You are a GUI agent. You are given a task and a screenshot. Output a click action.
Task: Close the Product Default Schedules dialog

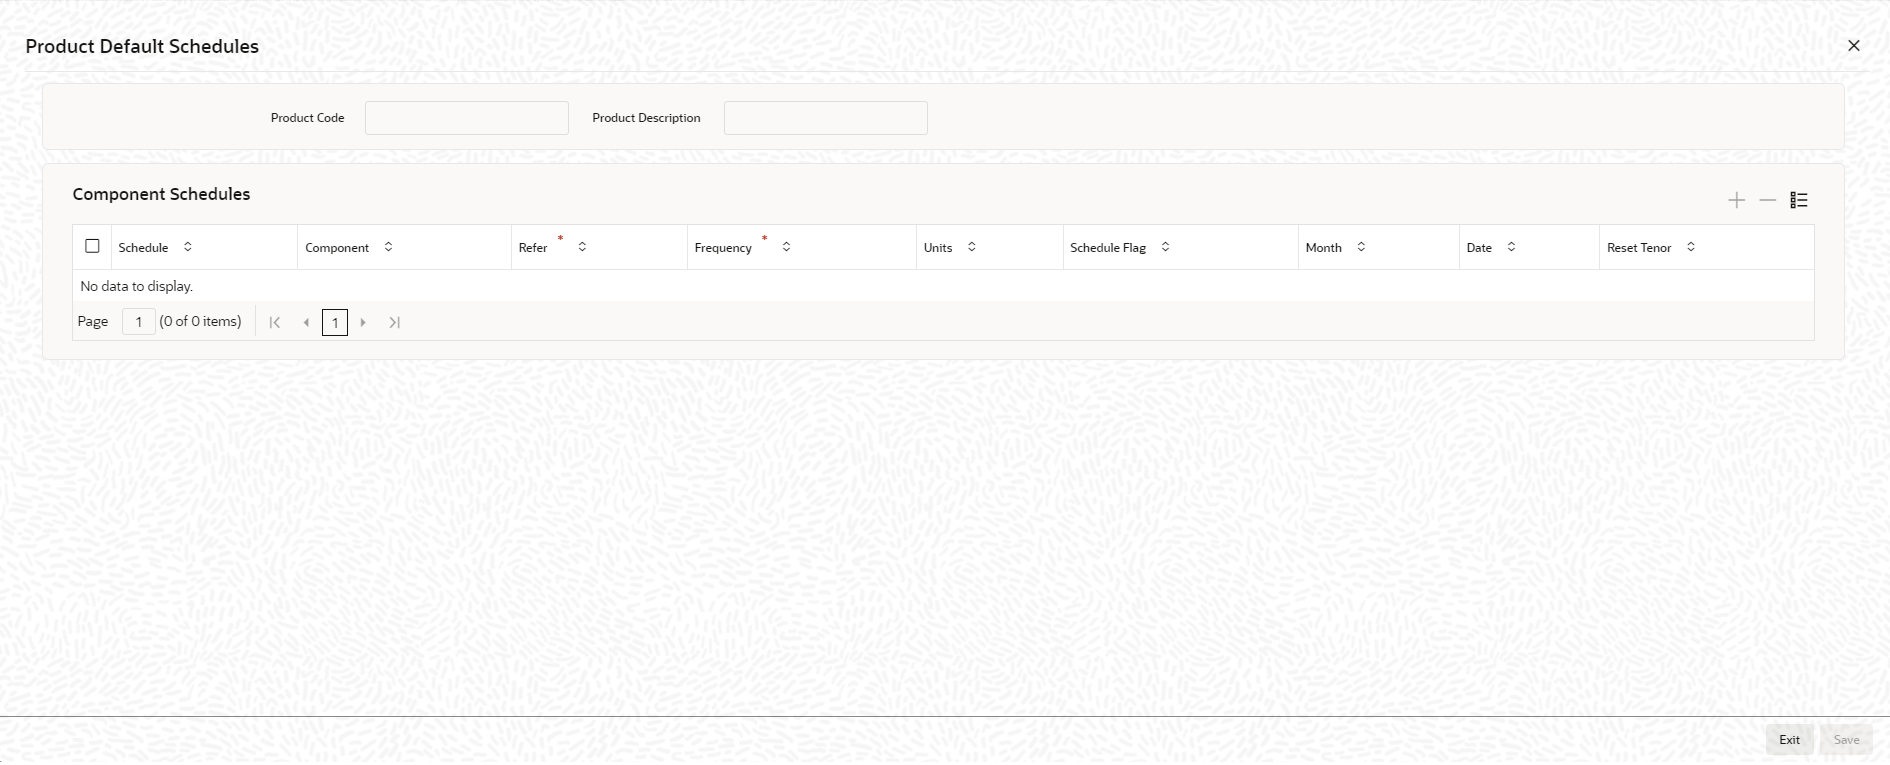click(x=1854, y=46)
